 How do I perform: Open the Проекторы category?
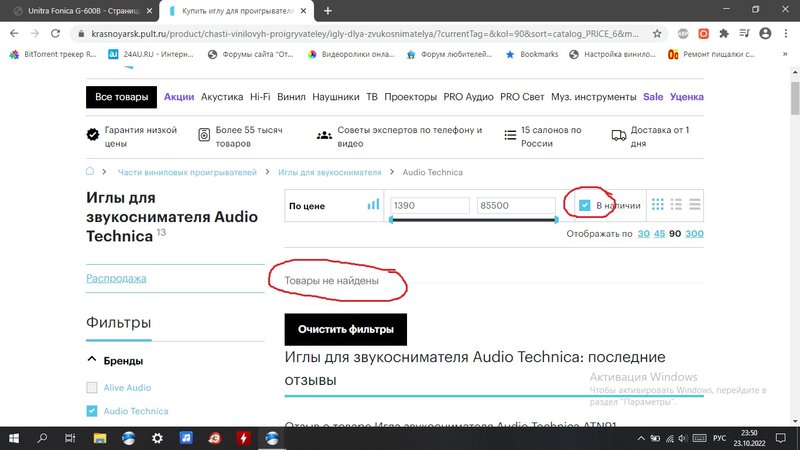(410, 96)
